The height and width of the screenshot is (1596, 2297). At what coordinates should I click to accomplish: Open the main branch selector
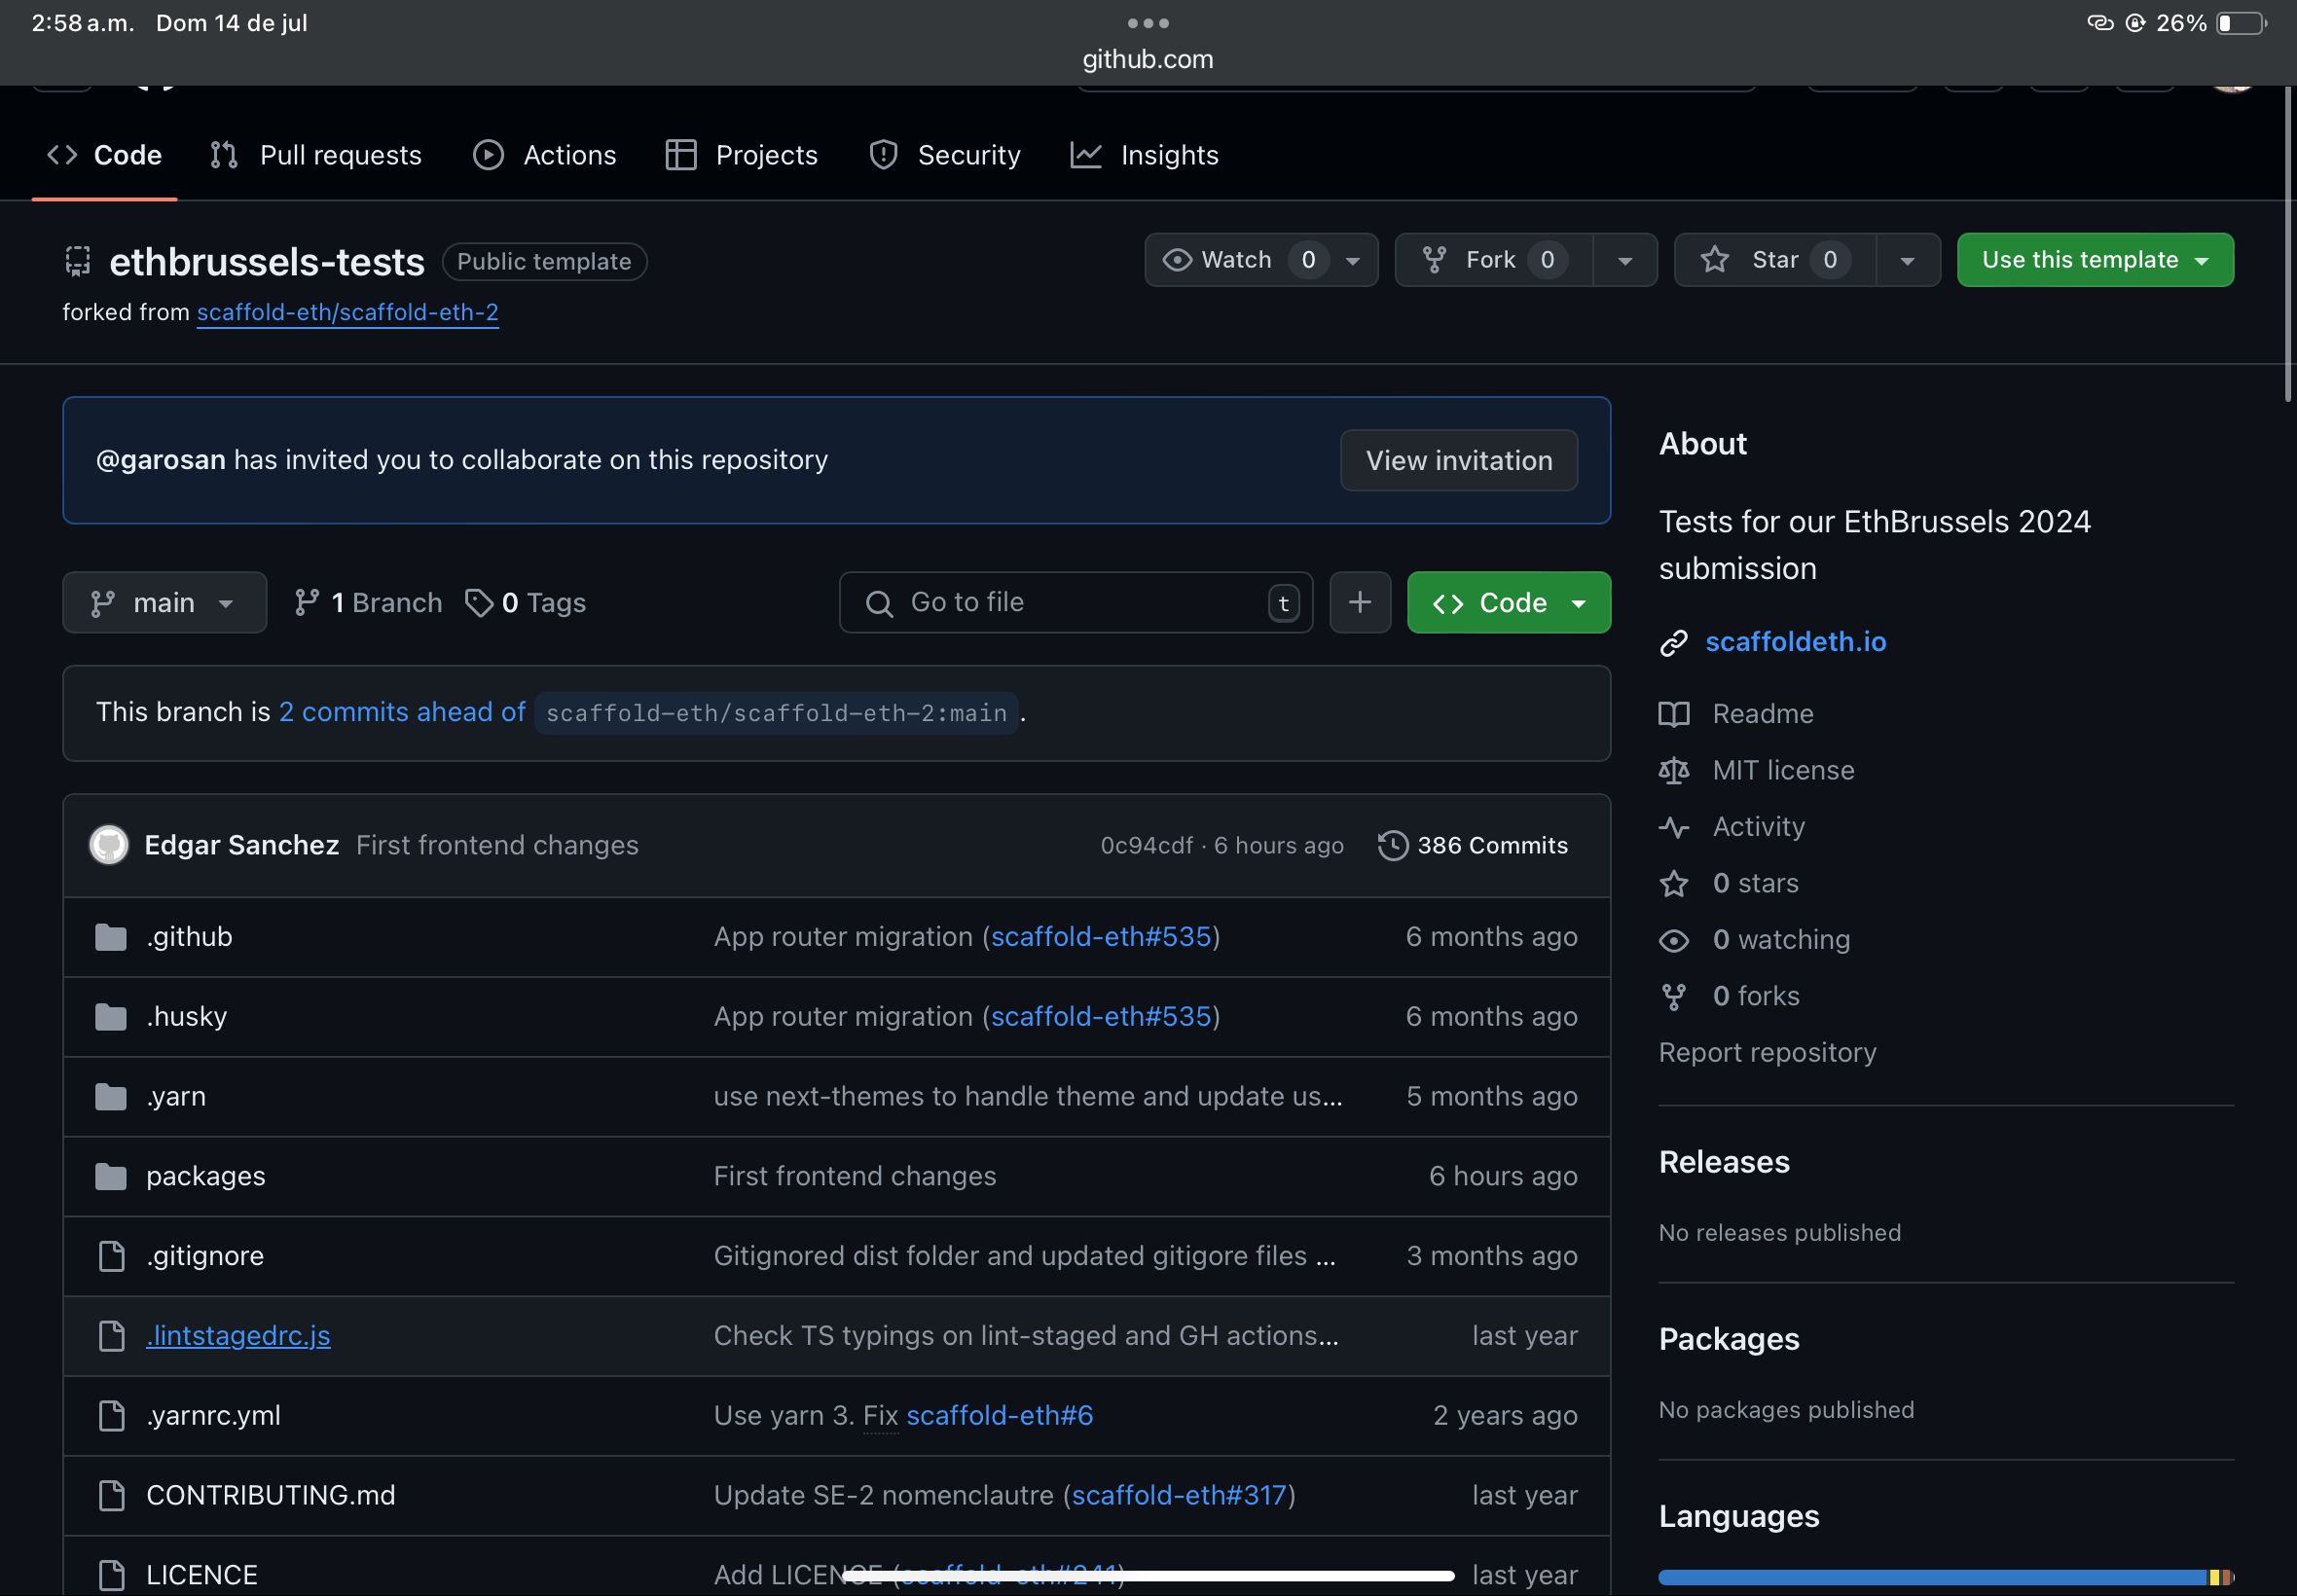(x=164, y=602)
